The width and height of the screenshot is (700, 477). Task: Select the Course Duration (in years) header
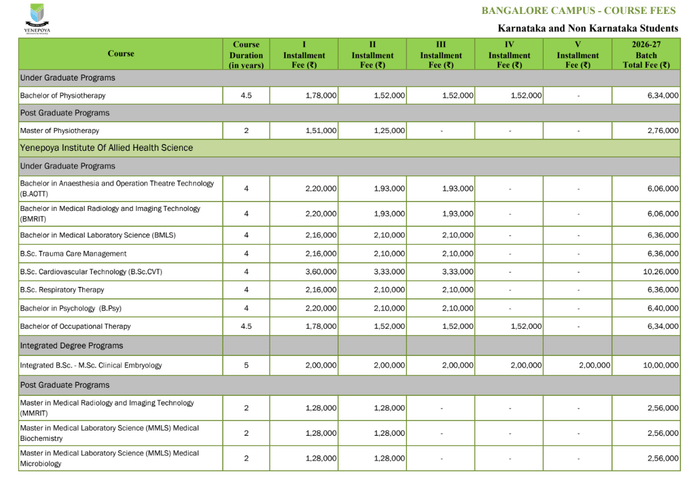tap(246, 55)
